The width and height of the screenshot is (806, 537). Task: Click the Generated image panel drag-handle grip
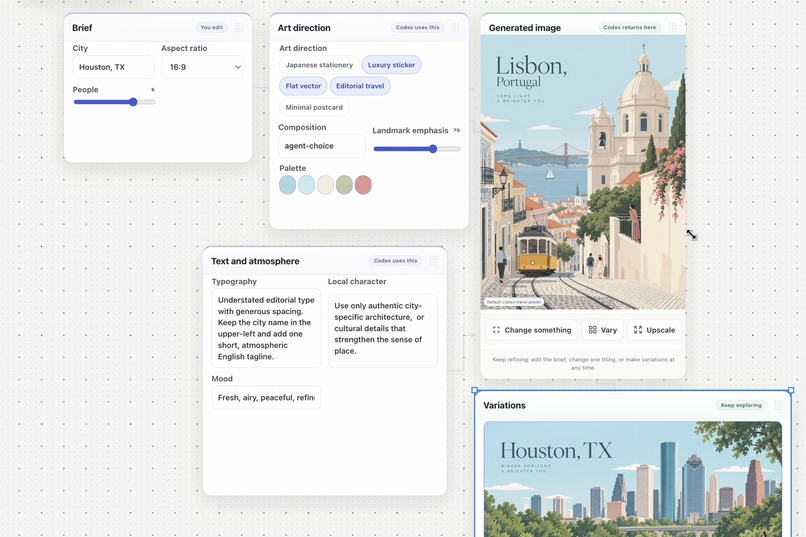point(672,27)
